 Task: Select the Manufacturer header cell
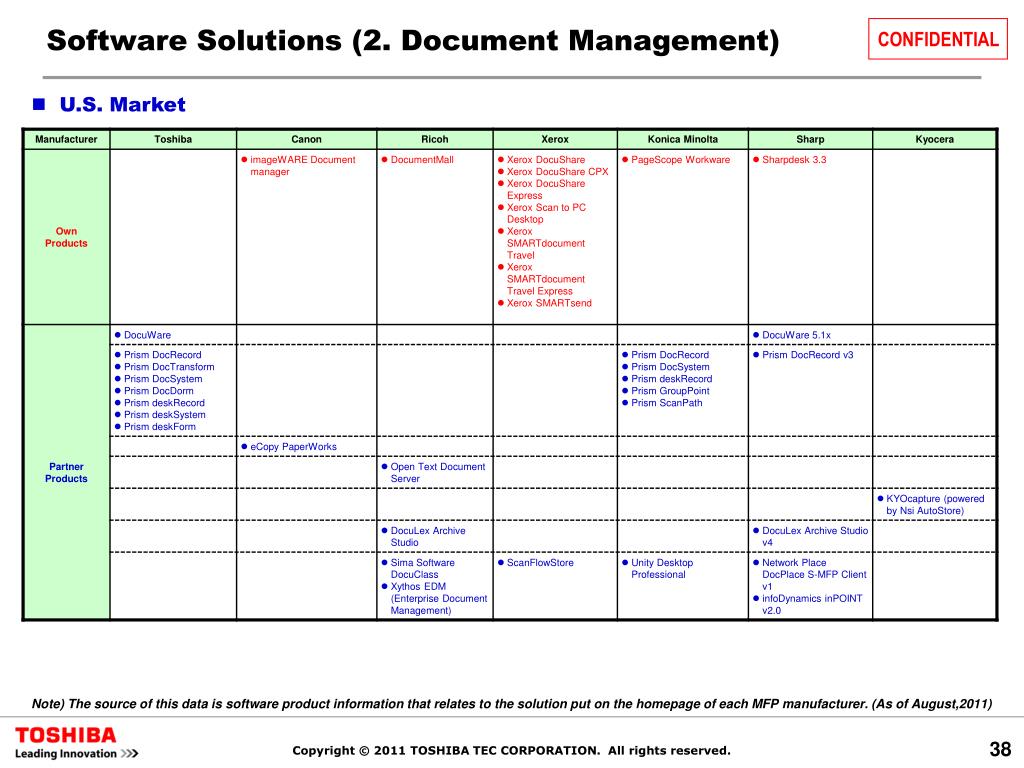pos(66,139)
